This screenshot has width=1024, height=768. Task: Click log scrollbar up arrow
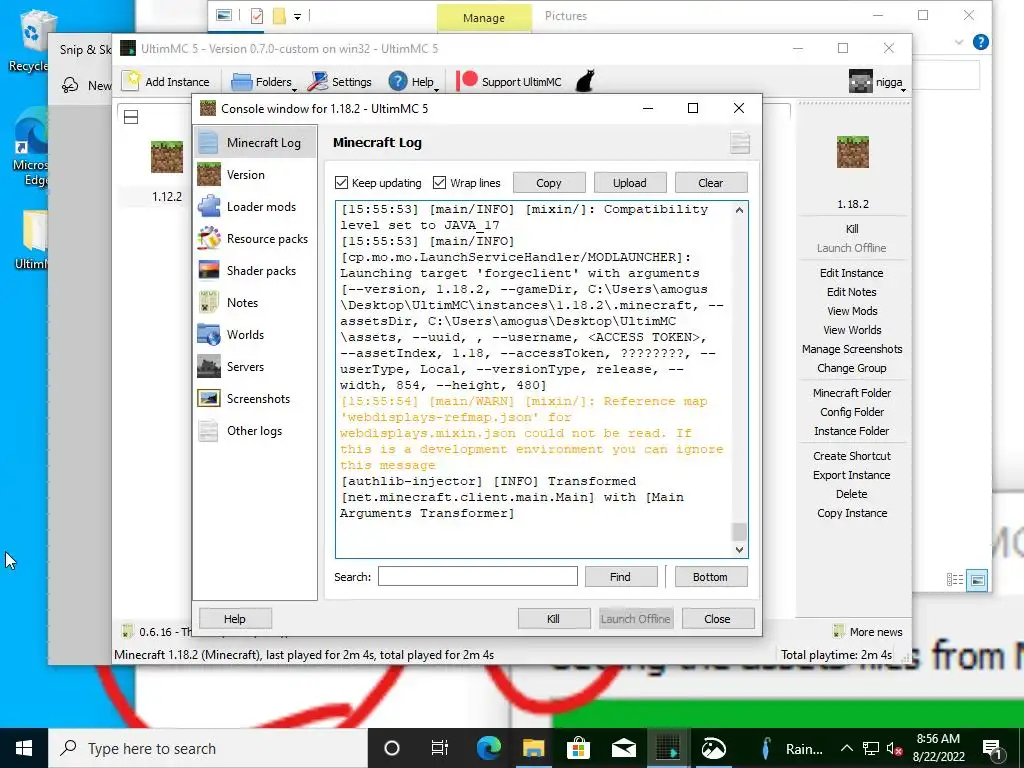point(739,210)
